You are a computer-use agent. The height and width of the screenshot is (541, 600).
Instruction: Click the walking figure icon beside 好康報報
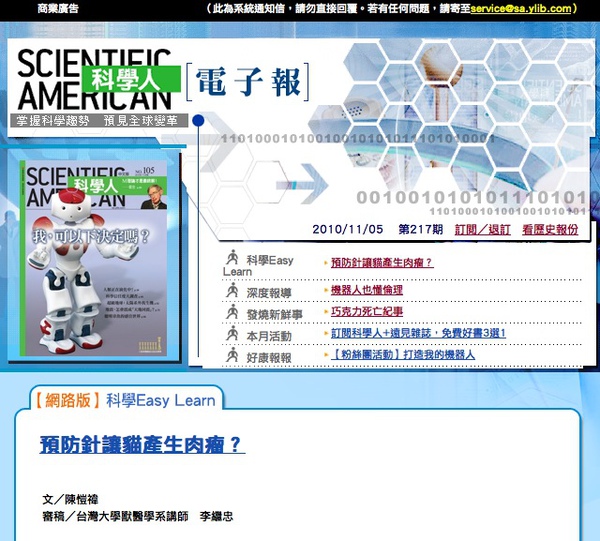pyautogui.click(x=232, y=355)
